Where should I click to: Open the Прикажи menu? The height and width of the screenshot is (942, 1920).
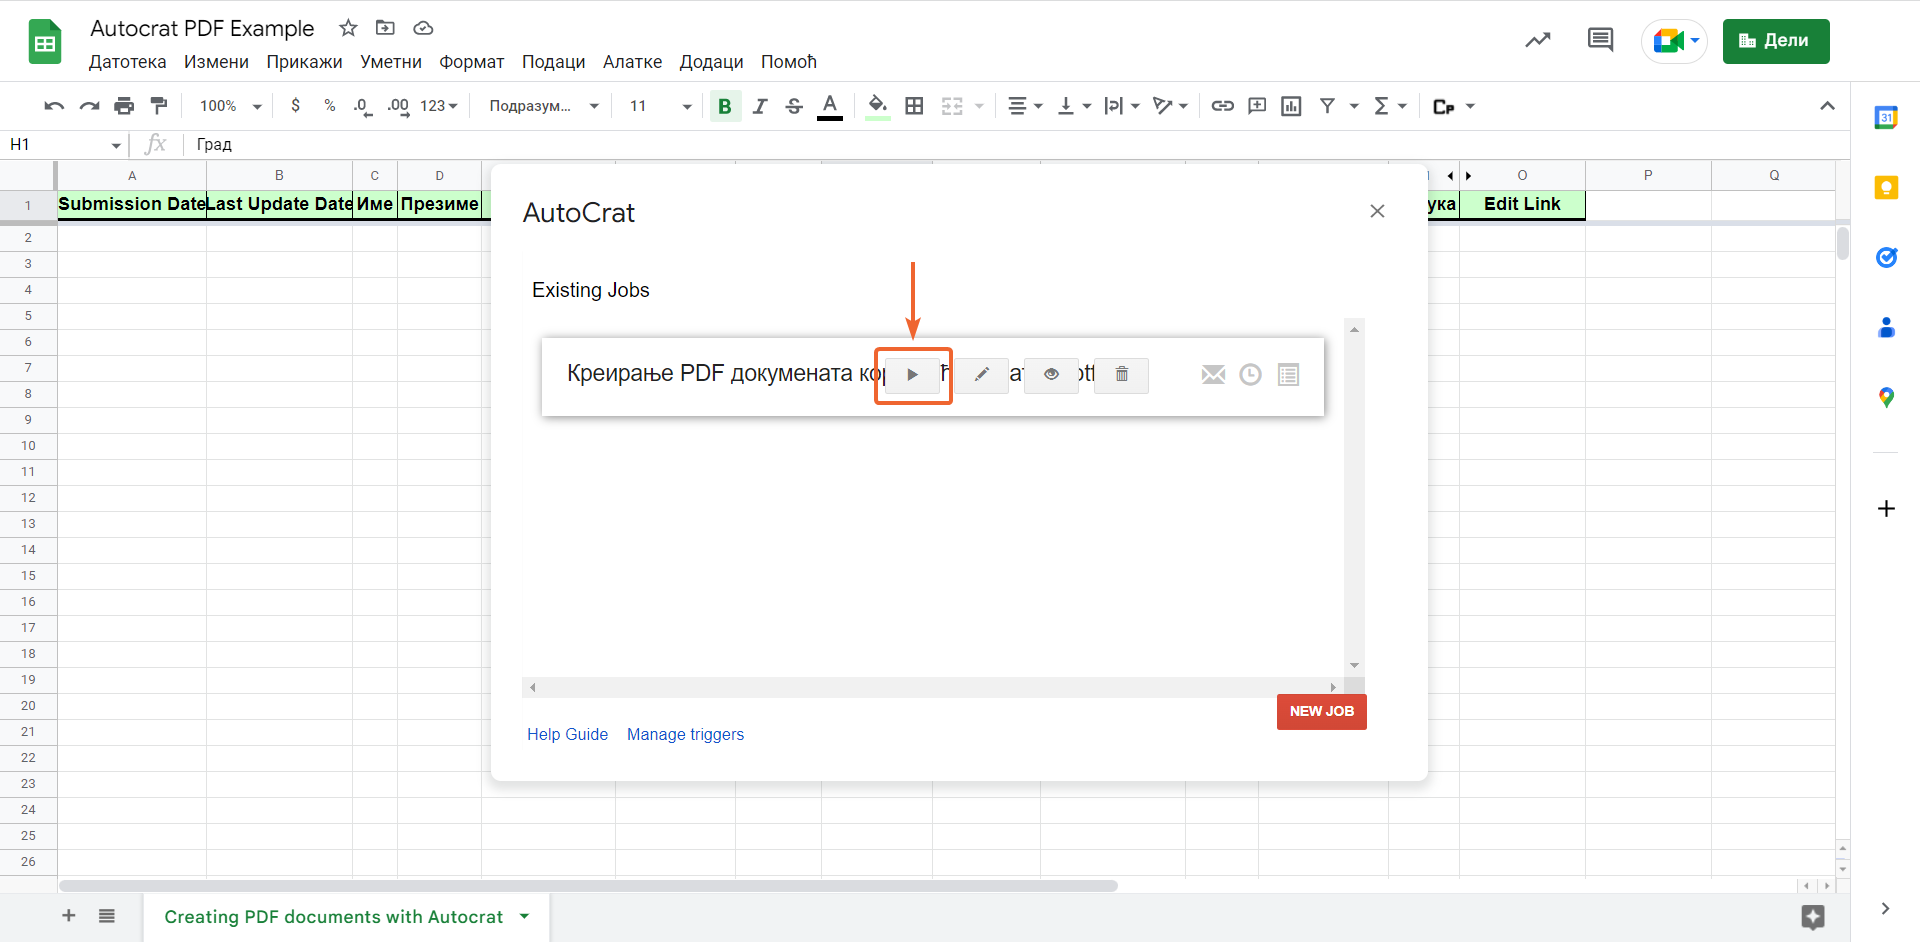pos(304,62)
